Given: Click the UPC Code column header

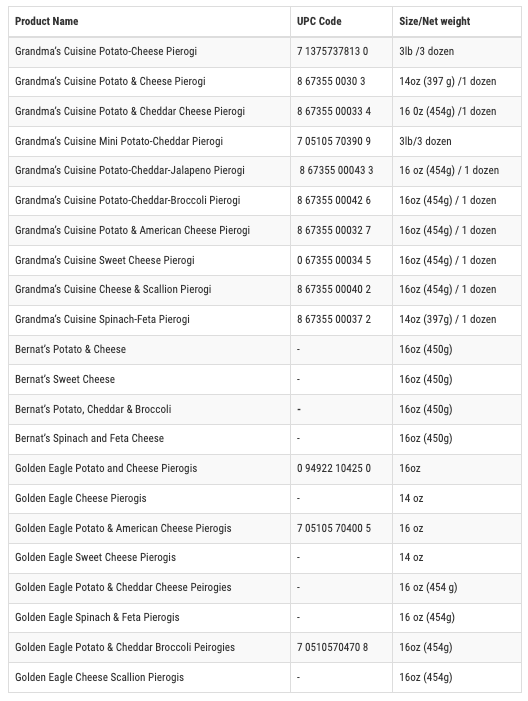Looking at the screenshot, I should coord(319,21).
